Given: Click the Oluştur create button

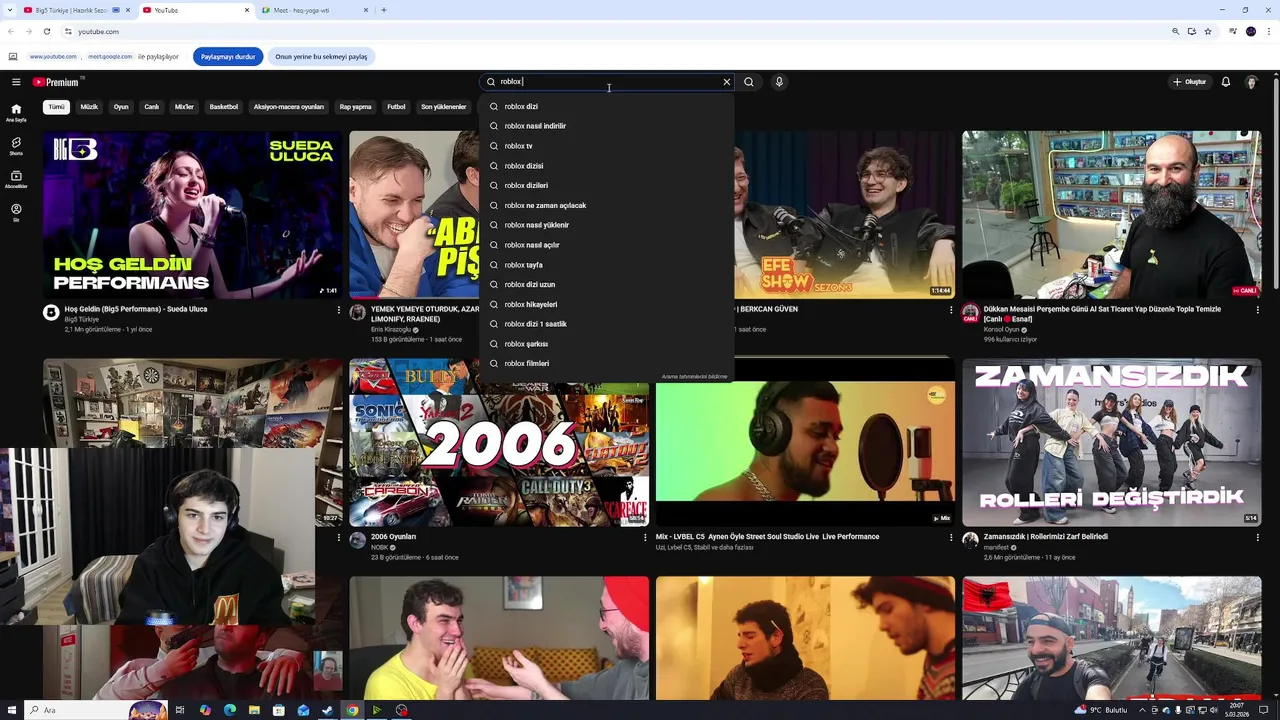Looking at the screenshot, I should tap(1190, 82).
